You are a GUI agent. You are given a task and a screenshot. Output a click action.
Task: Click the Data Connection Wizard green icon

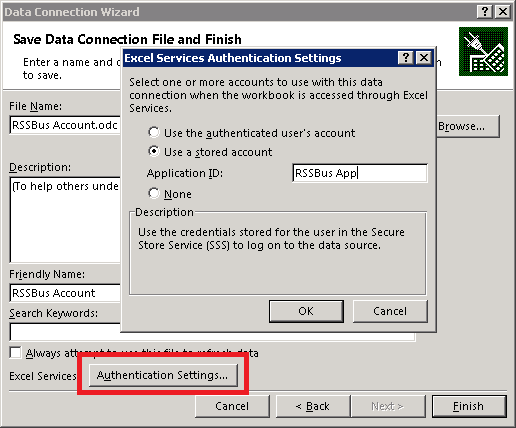tap(483, 52)
